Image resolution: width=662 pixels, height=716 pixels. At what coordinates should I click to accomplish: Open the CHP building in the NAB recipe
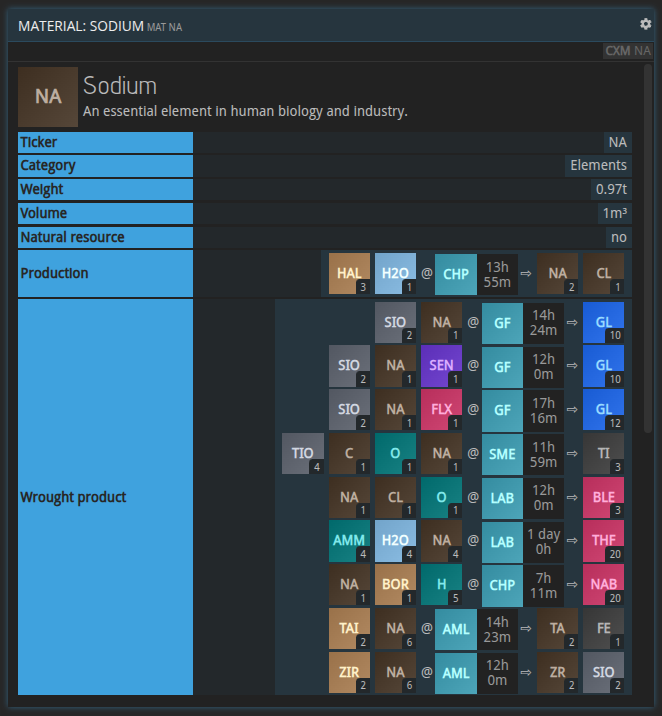coord(502,585)
